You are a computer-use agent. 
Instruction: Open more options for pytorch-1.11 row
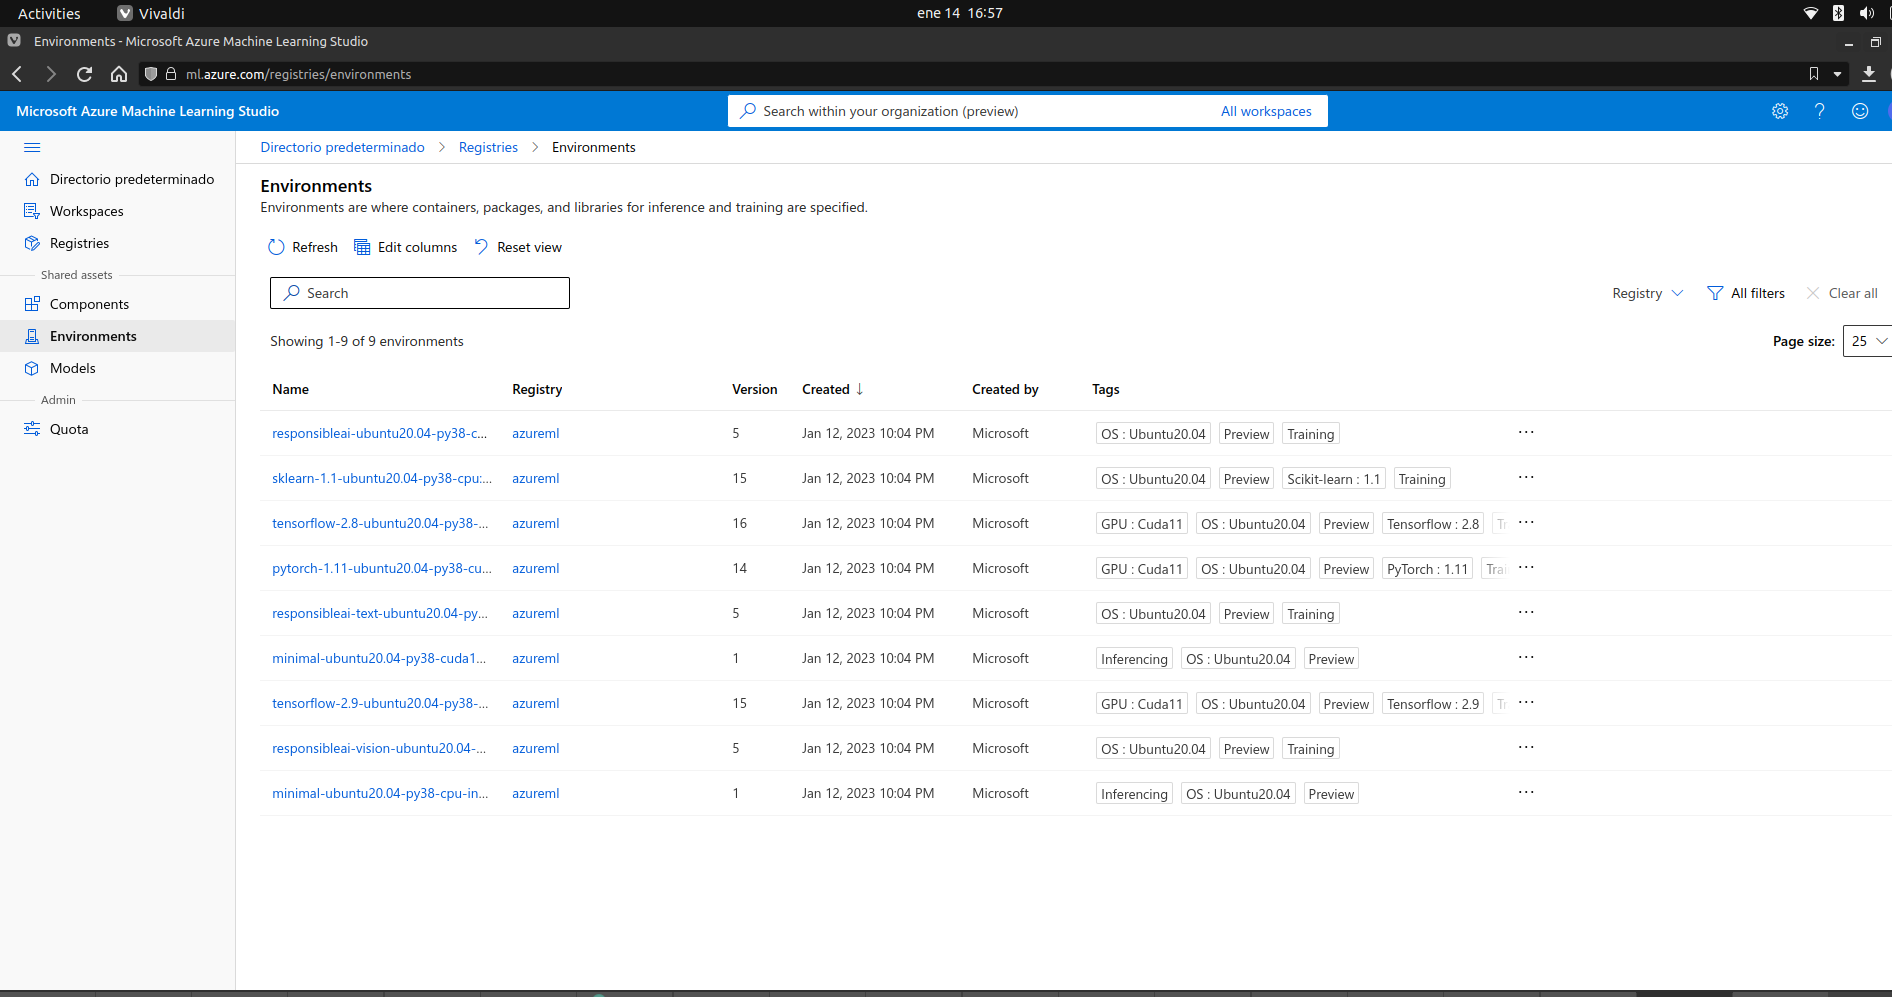1526,567
